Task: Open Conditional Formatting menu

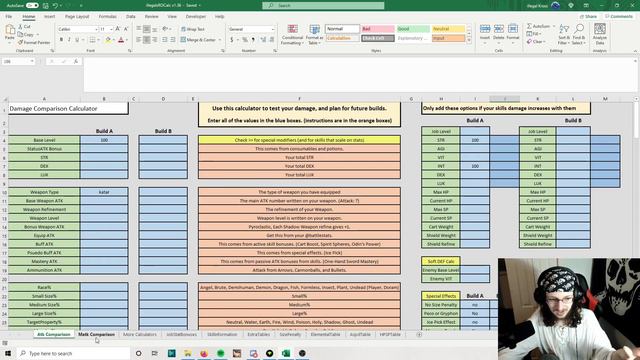Action: click(292, 35)
